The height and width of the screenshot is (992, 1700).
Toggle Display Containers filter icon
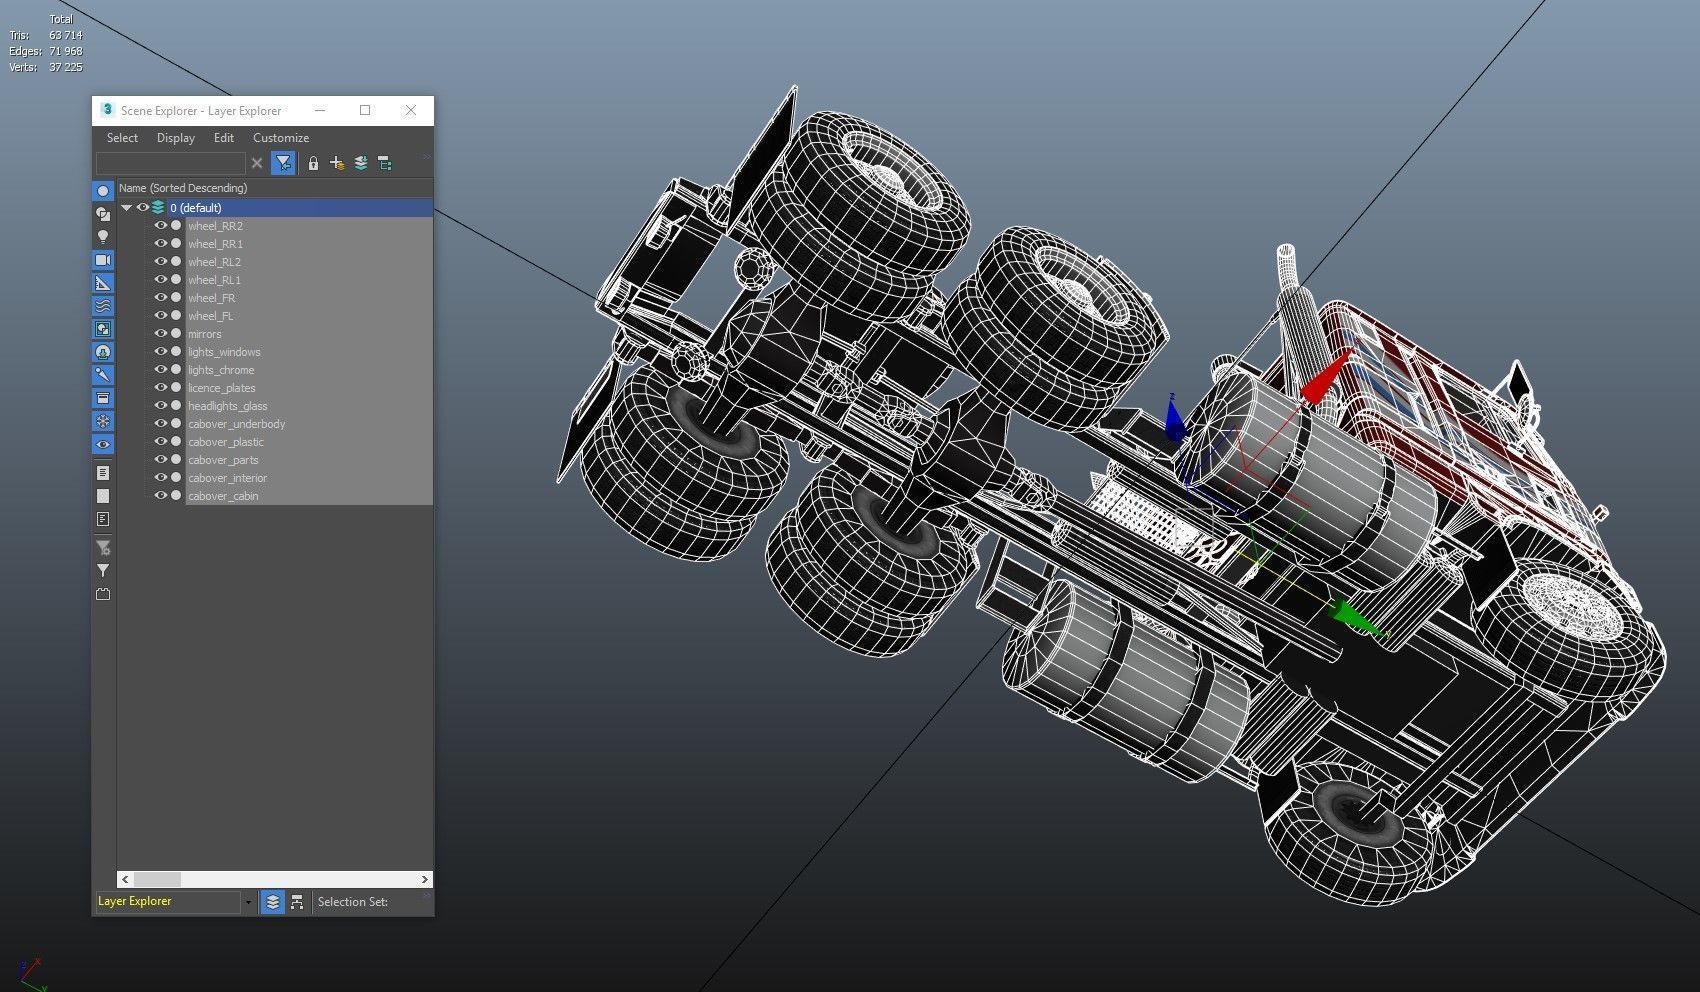[102, 398]
